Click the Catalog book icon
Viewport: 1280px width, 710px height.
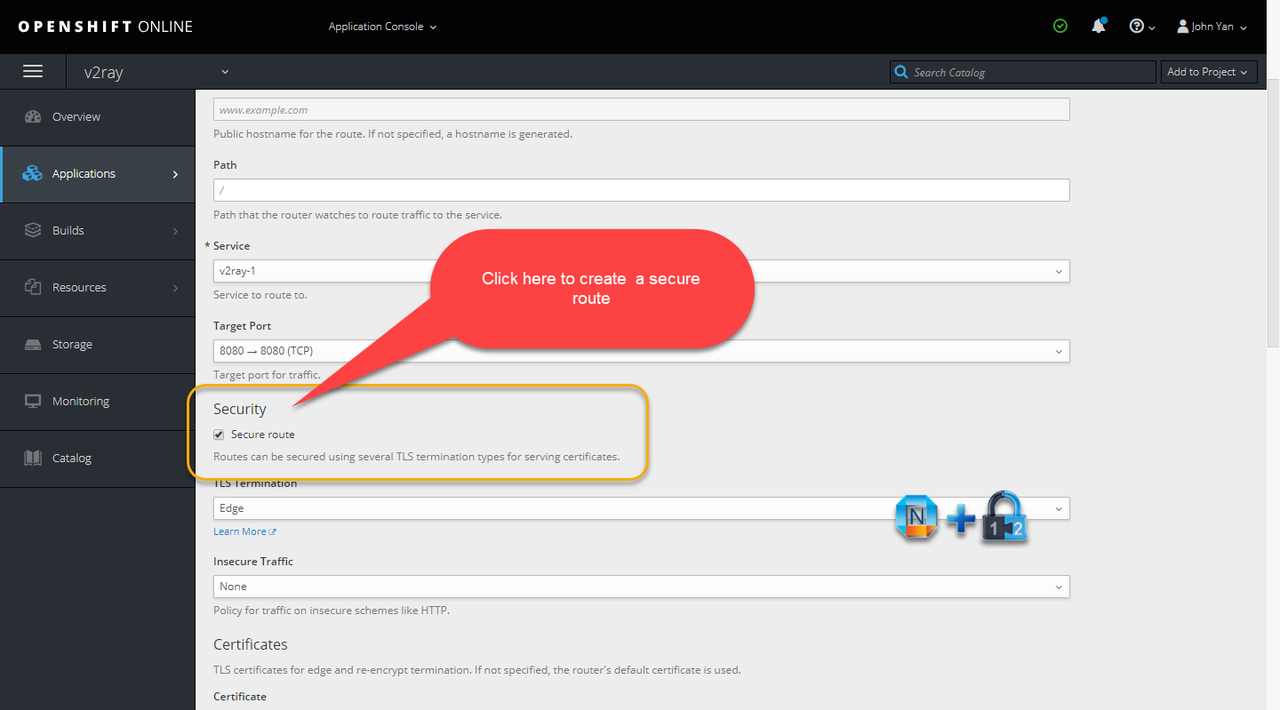[x=32, y=459]
